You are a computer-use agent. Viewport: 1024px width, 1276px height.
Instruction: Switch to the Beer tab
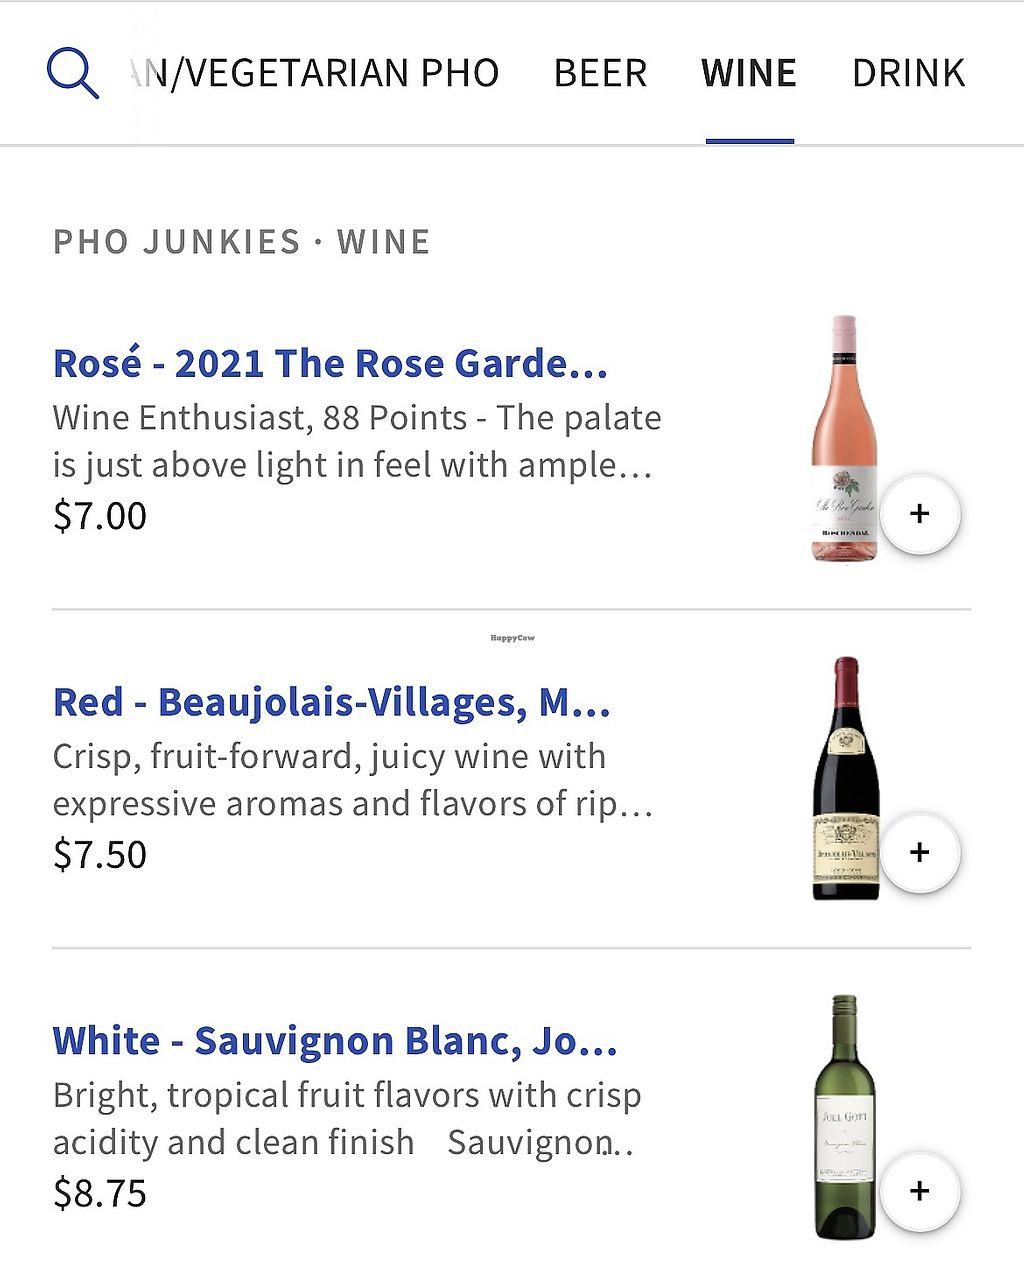coord(600,73)
